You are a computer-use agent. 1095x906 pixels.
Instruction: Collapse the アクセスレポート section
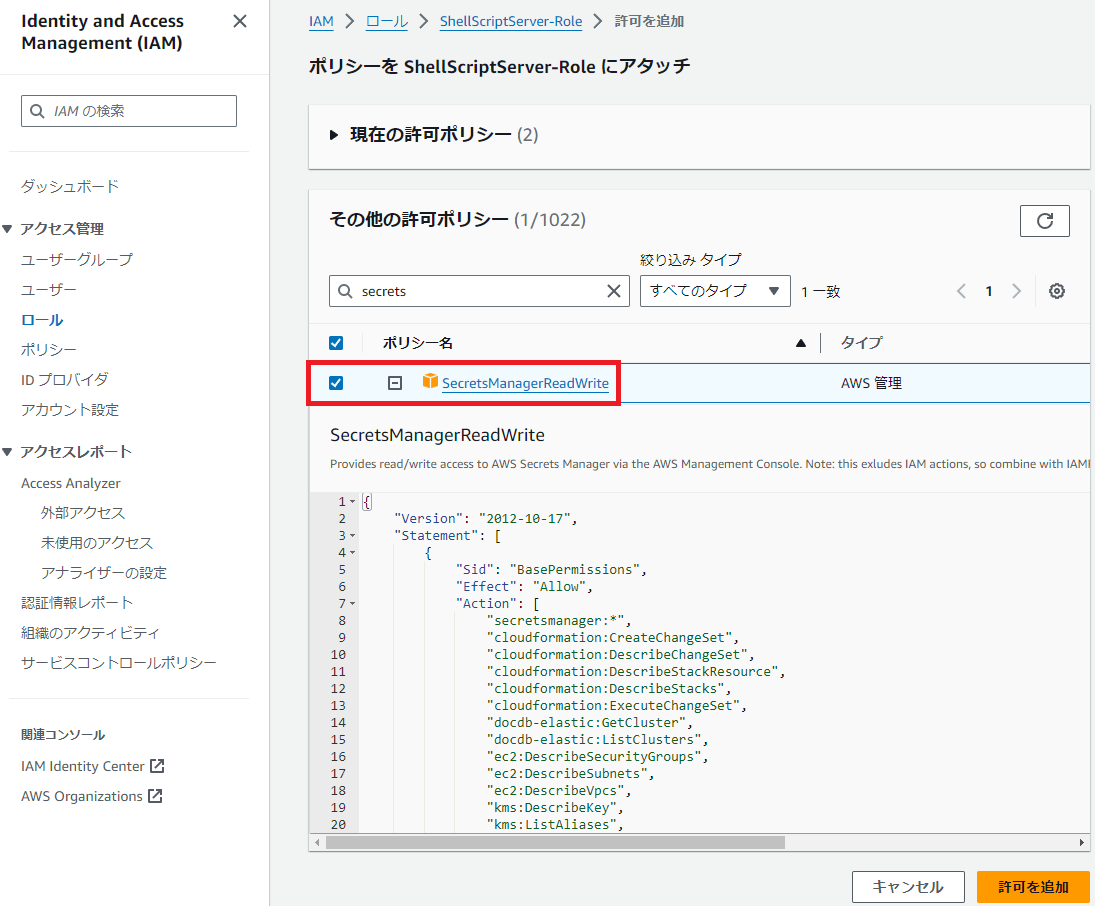[x=8, y=452]
